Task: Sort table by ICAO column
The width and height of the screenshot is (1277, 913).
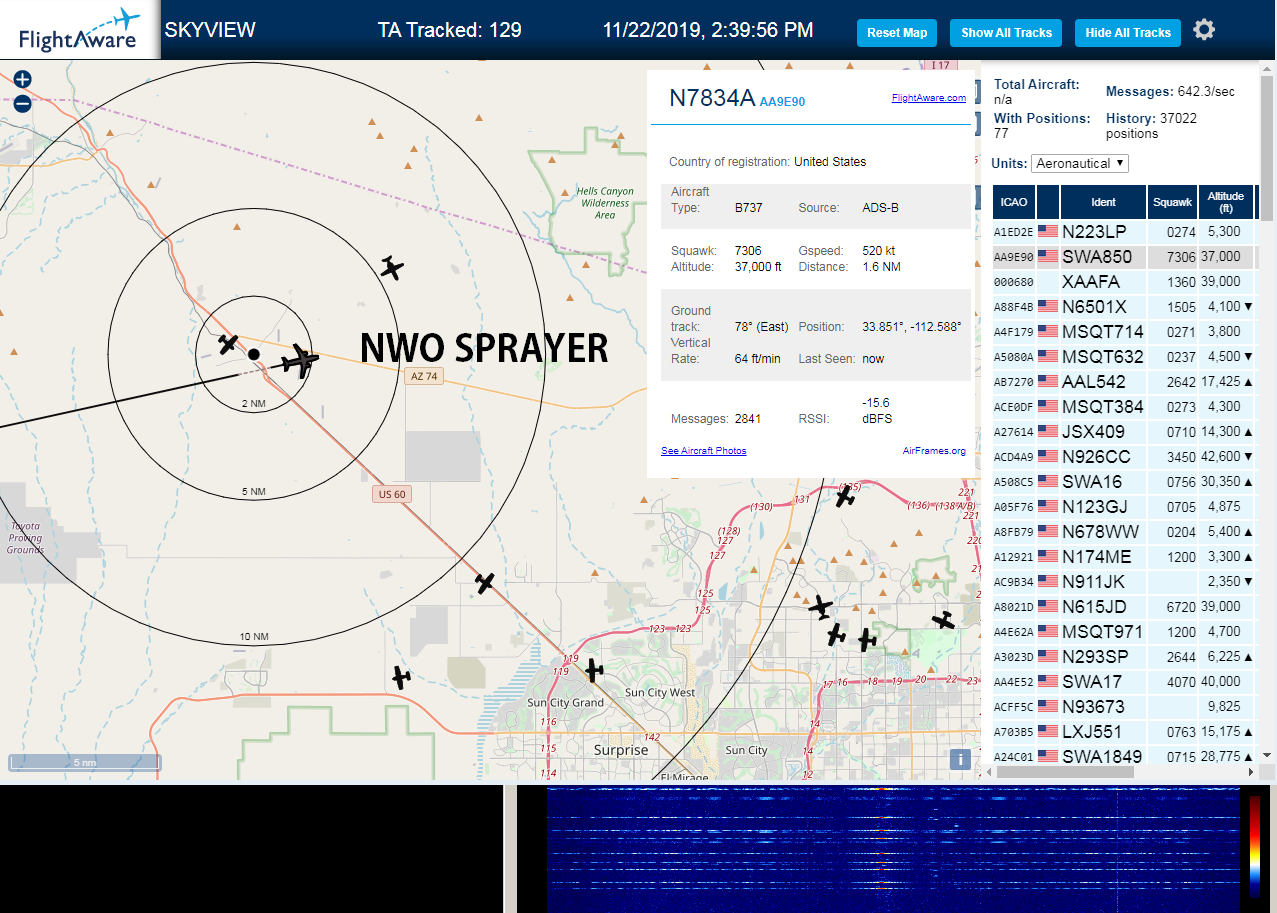Action: tap(1014, 202)
